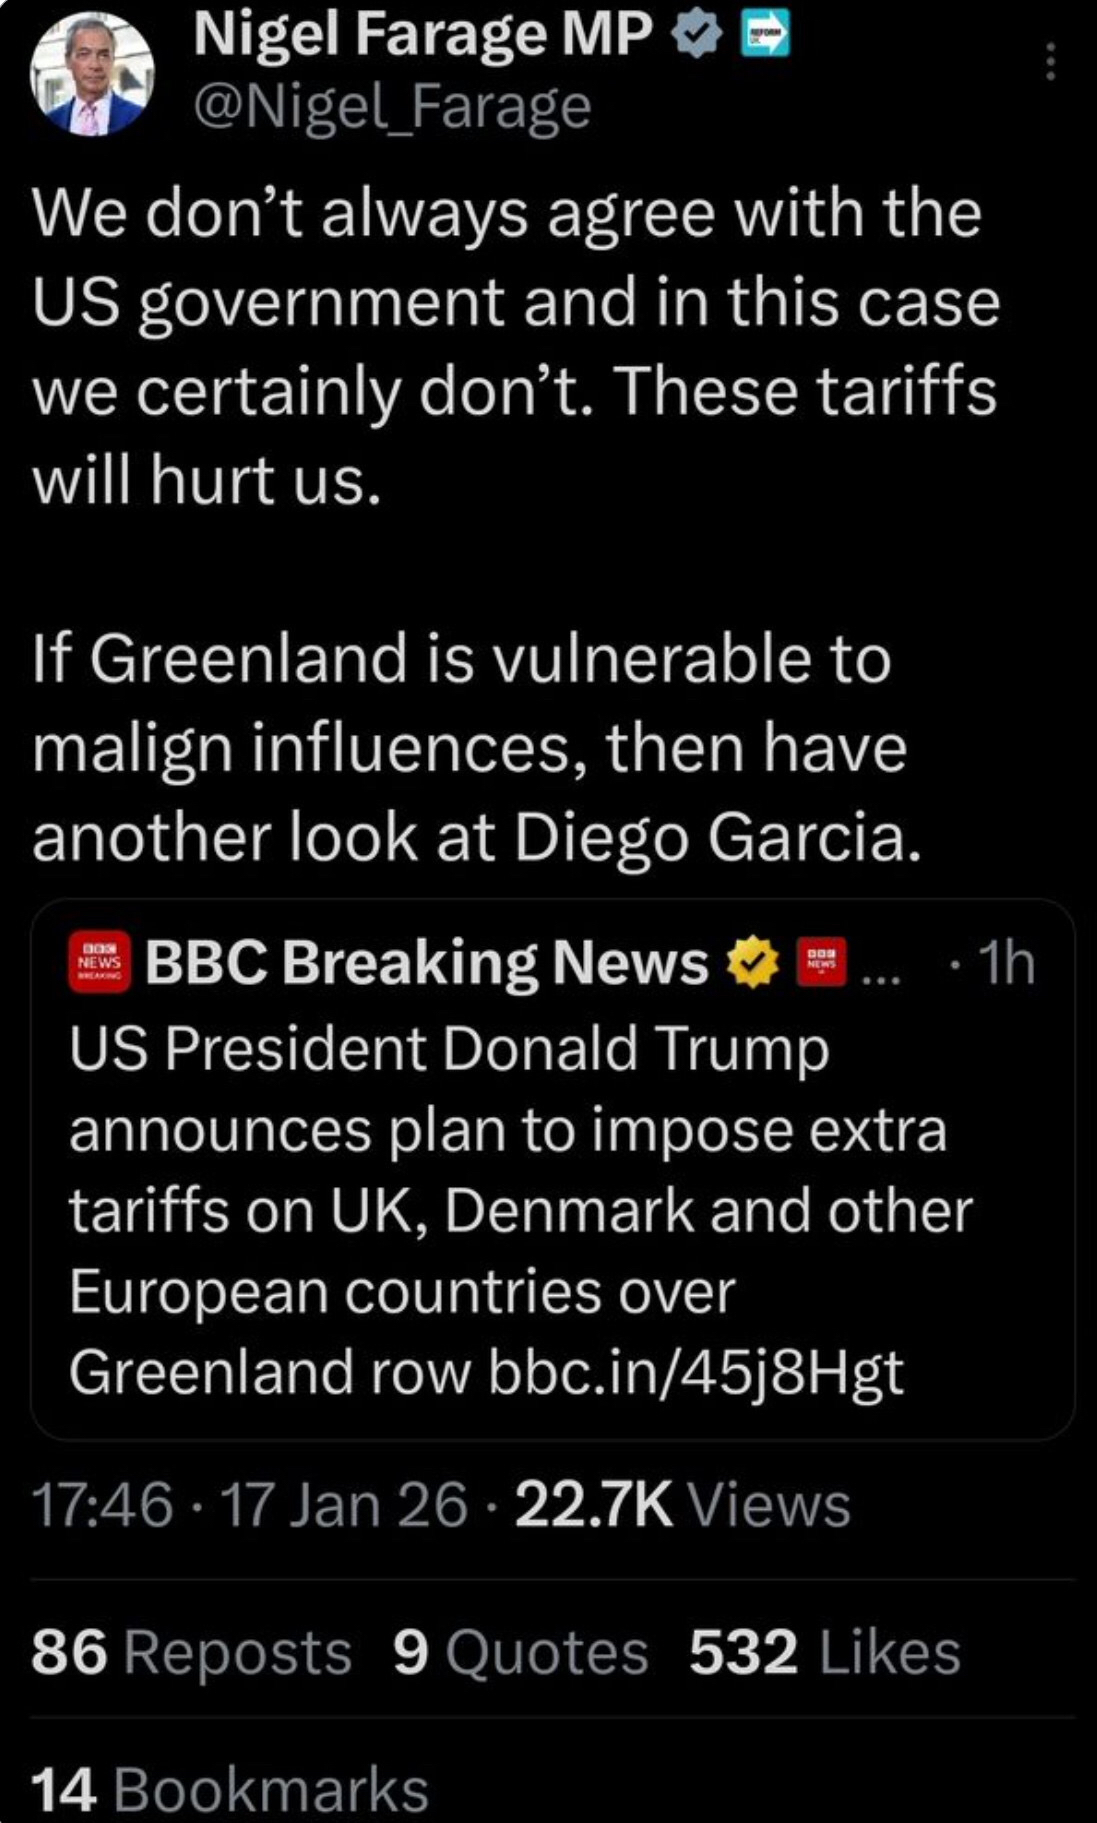The height and width of the screenshot is (1823, 1097).
Task: Click the BBC Breaking News avatar icon
Action: click(99, 961)
